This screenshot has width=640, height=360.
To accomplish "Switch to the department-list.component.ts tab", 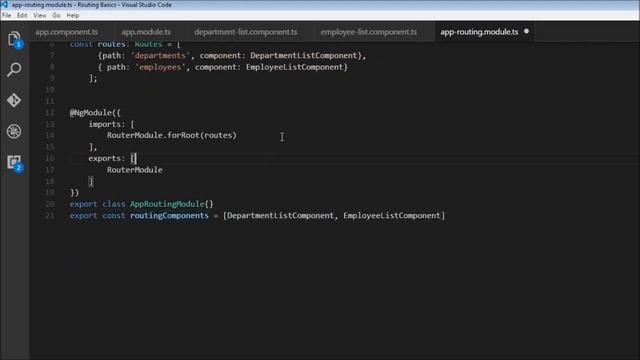I will 246,32.
